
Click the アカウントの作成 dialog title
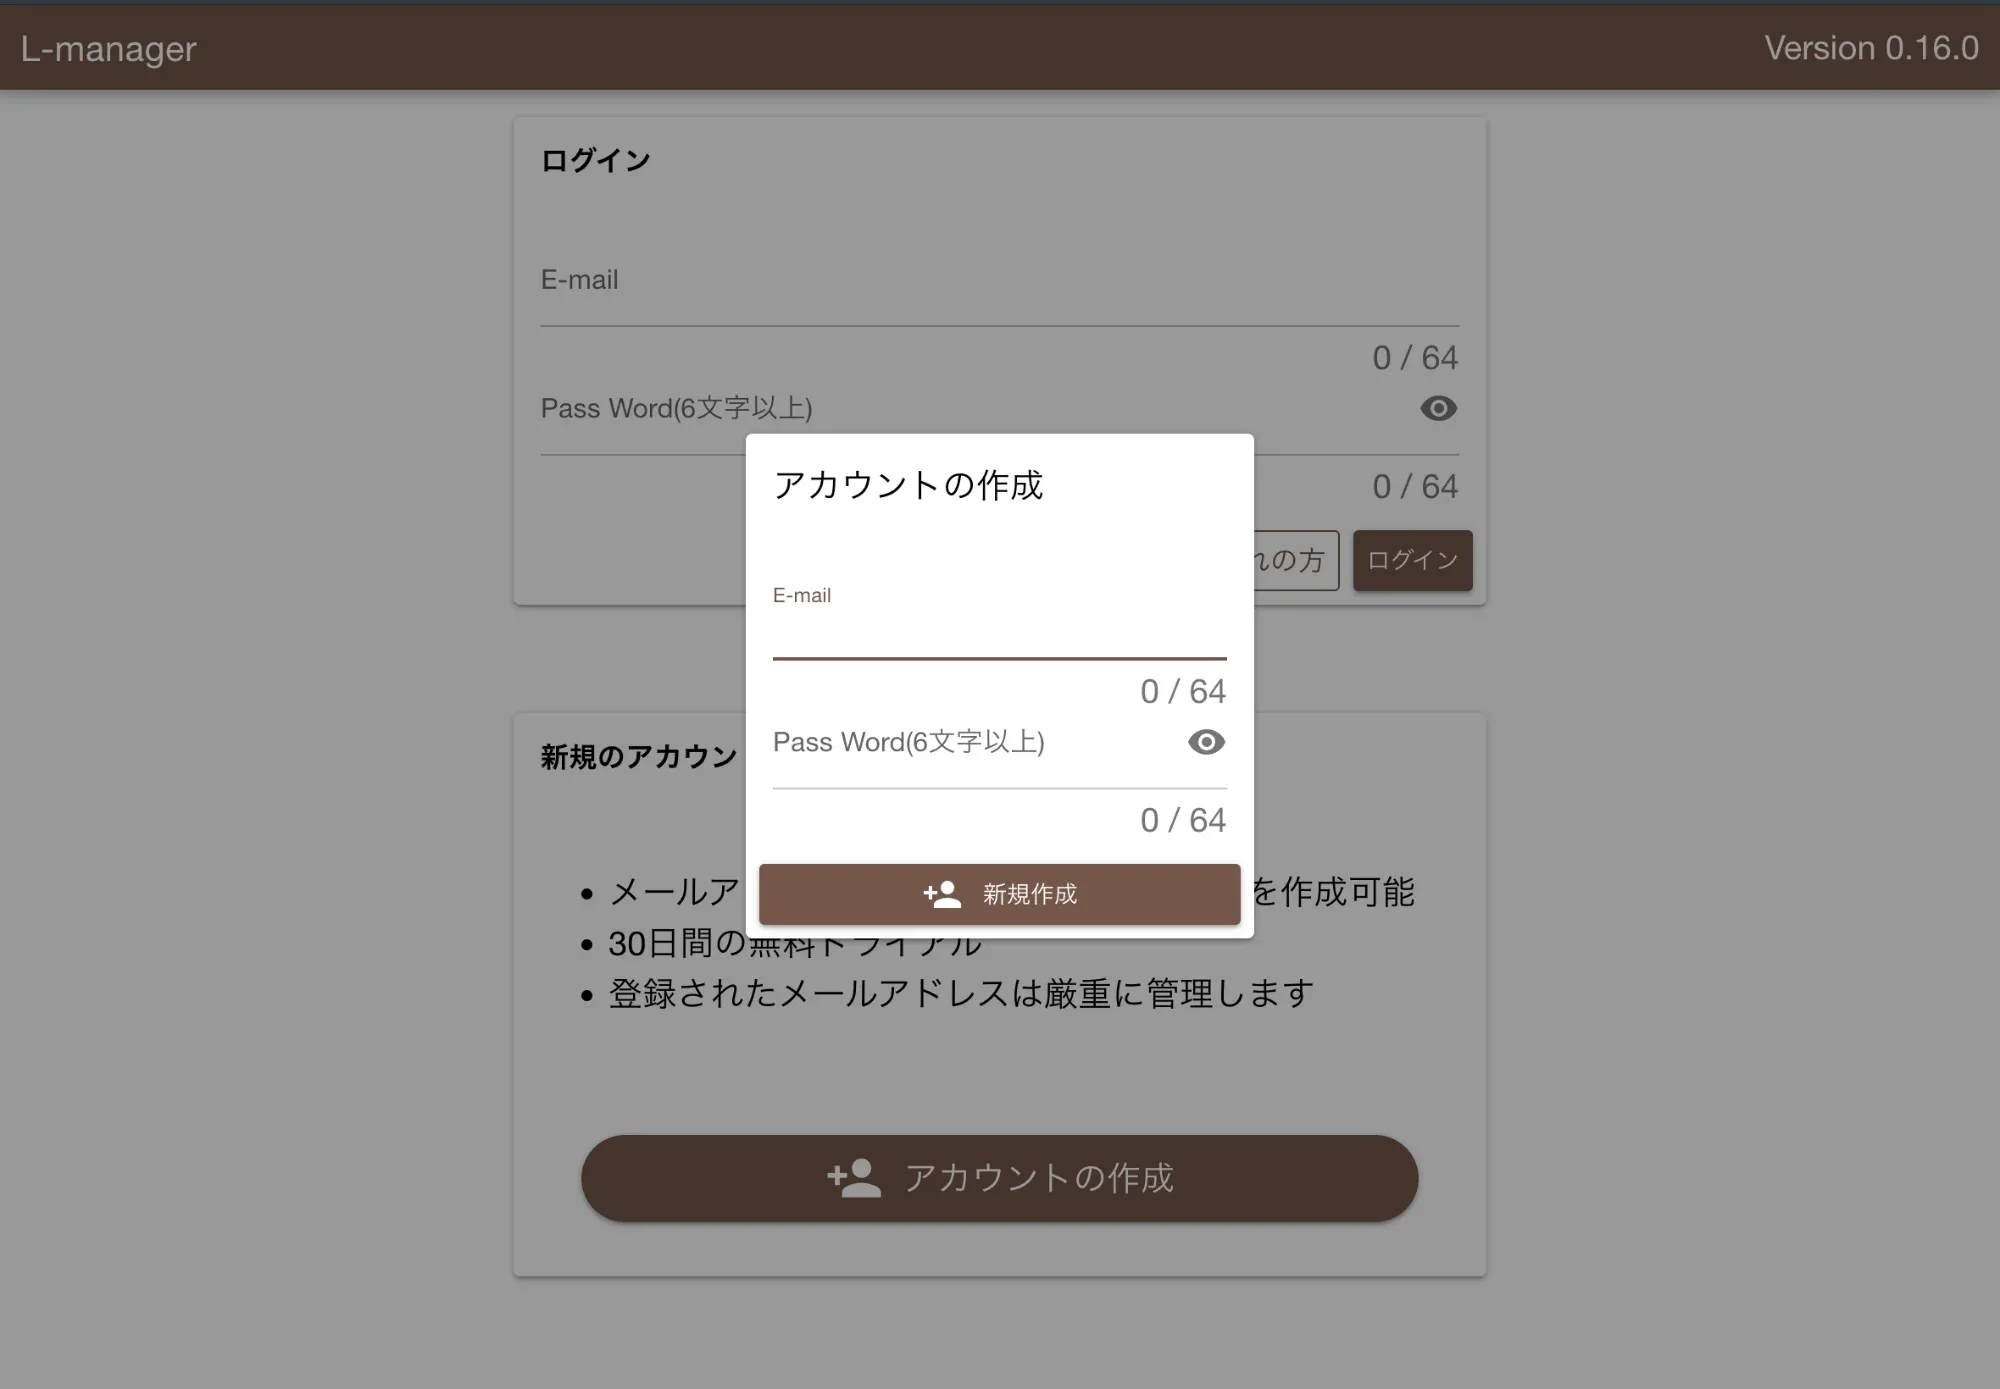click(x=910, y=487)
